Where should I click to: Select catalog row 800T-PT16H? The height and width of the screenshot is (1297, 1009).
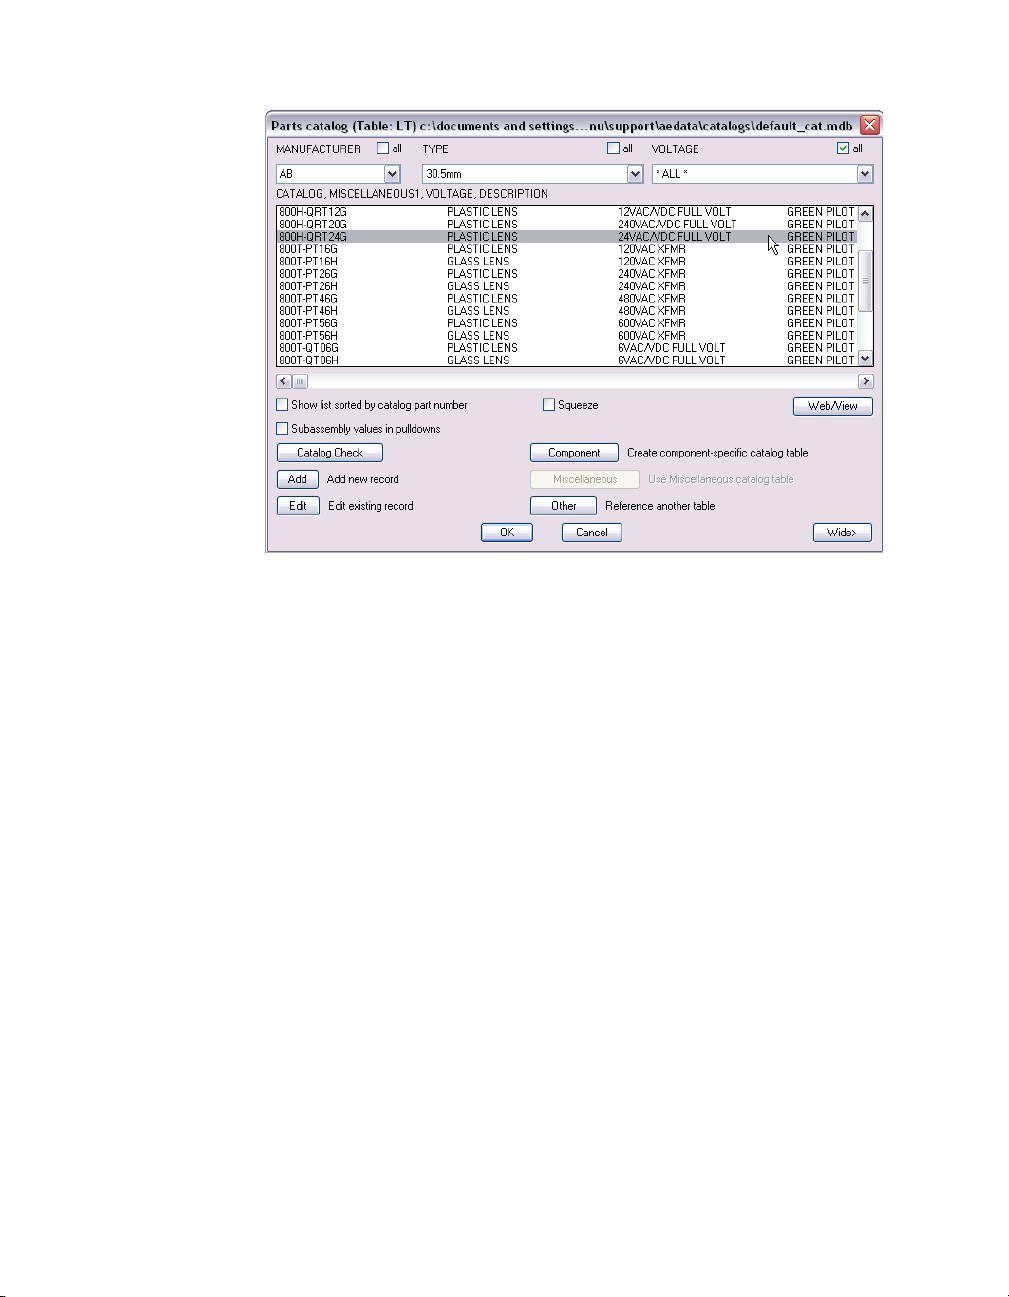pos(567,261)
